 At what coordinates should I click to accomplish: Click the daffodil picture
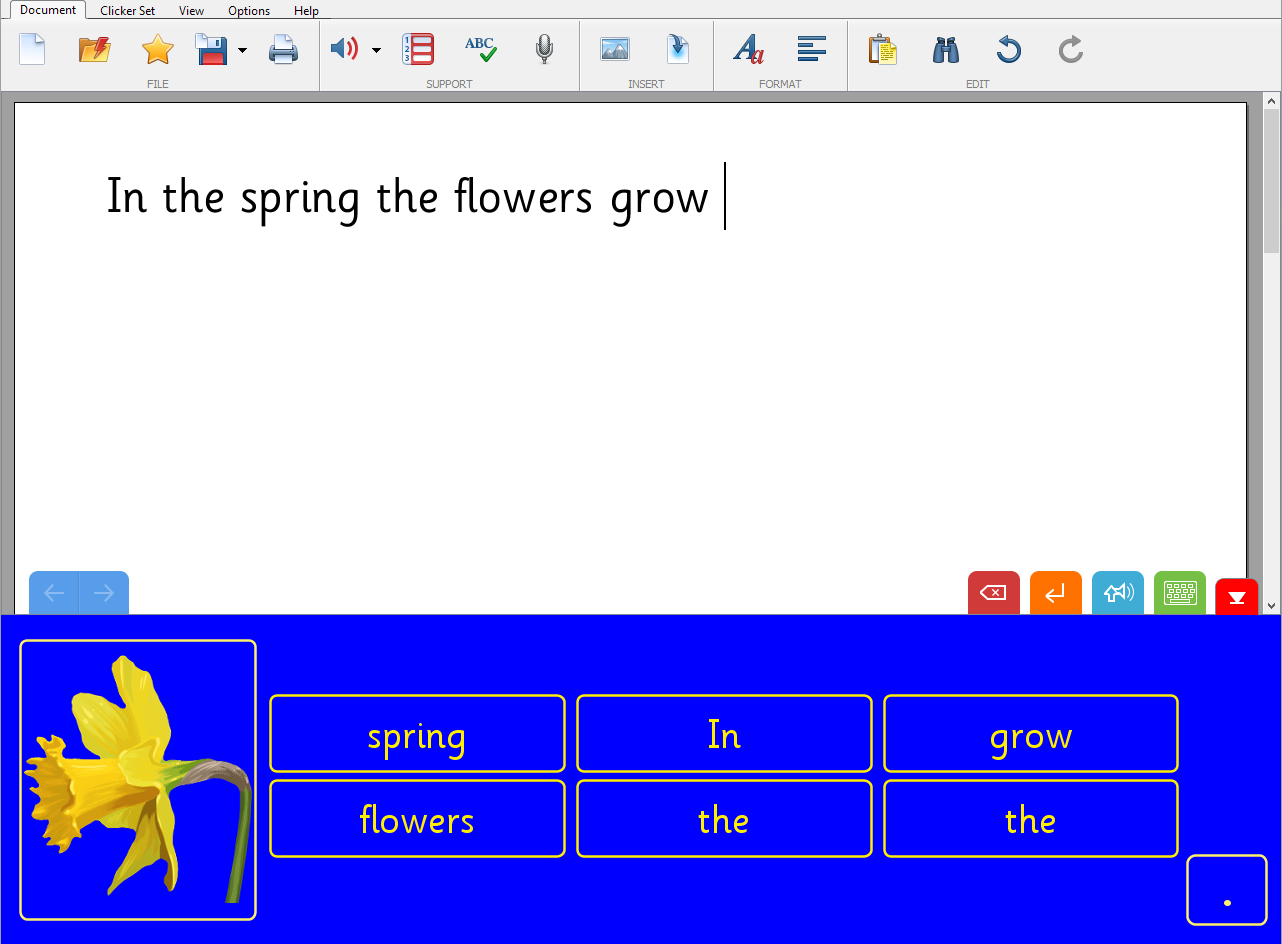138,780
